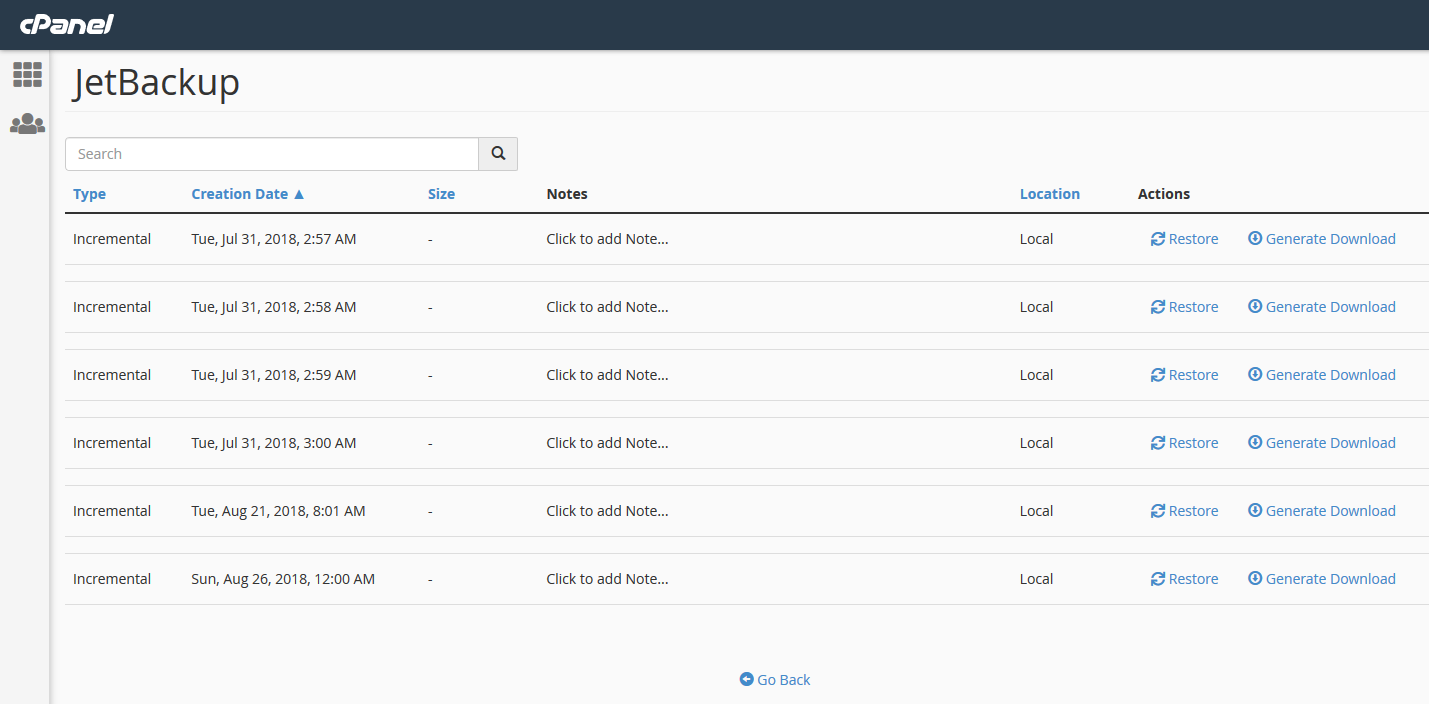1429x704 pixels.
Task: Click Restore text for Aug 21 backup
Action: pos(1194,511)
